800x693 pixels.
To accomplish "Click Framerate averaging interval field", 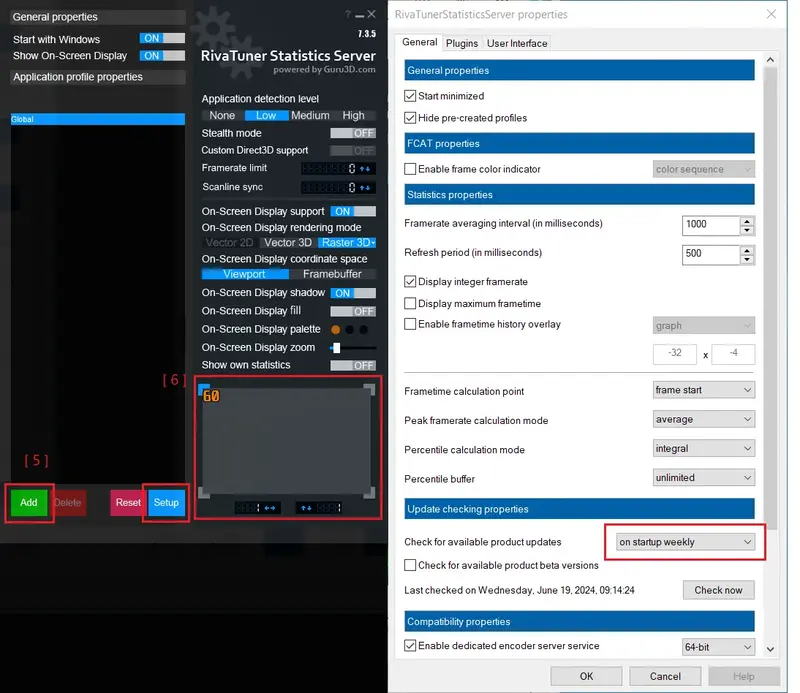I will pos(711,225).
